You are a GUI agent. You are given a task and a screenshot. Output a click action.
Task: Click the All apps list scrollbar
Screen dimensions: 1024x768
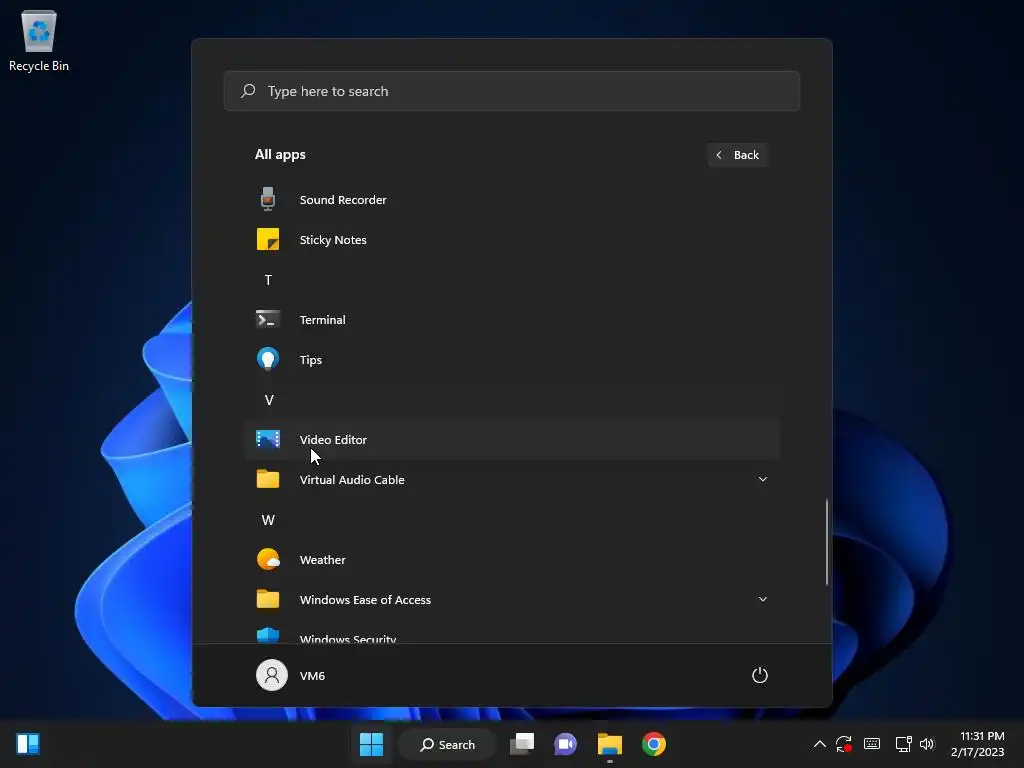pyautogui.click(x=827, y=542)
